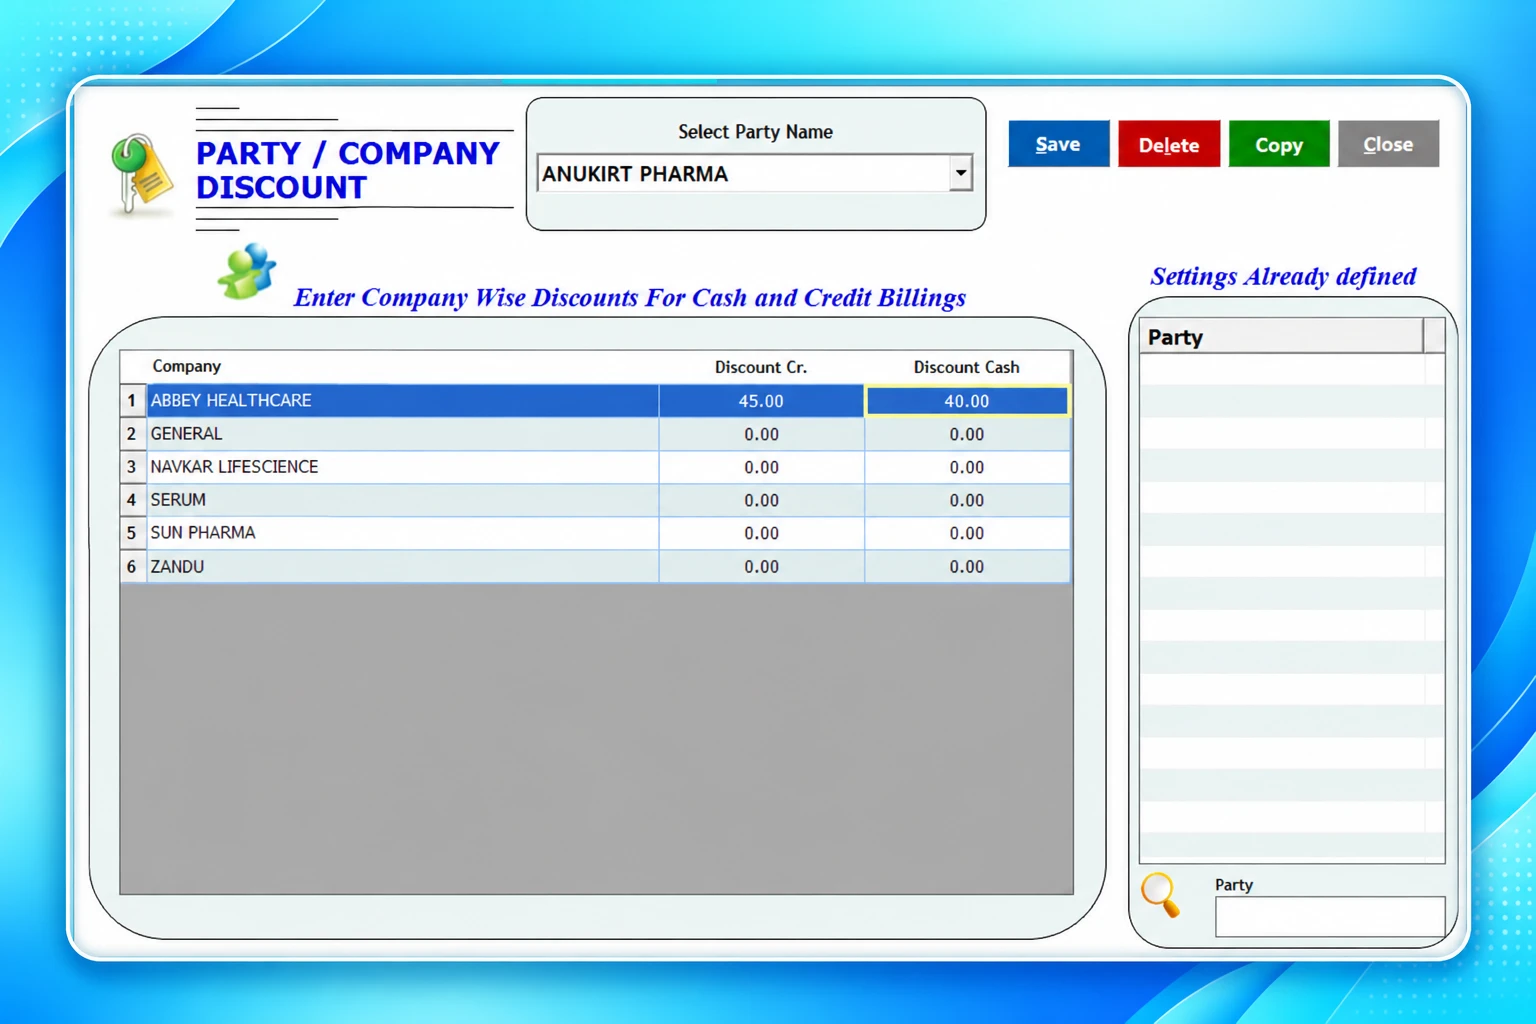Click Discount Cr. cell for NAVKAR LIFESCIENCE
The width and height of the screenshot is (1536, 1024).
761,467
